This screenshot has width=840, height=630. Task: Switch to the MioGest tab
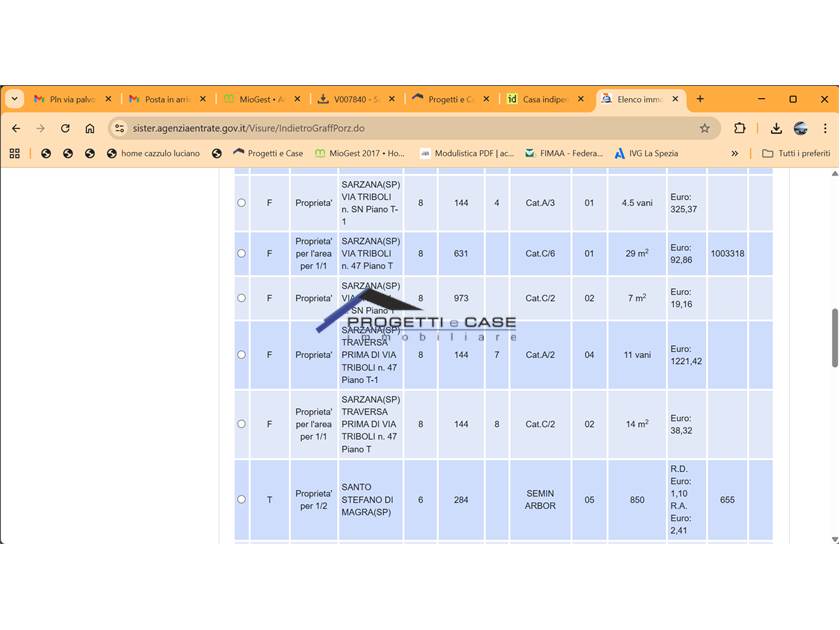coord(259,99)
